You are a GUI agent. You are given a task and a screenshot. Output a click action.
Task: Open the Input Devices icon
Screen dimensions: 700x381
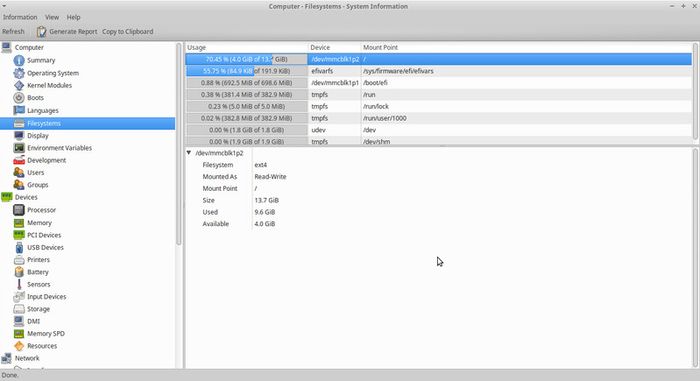pos(19,297)
